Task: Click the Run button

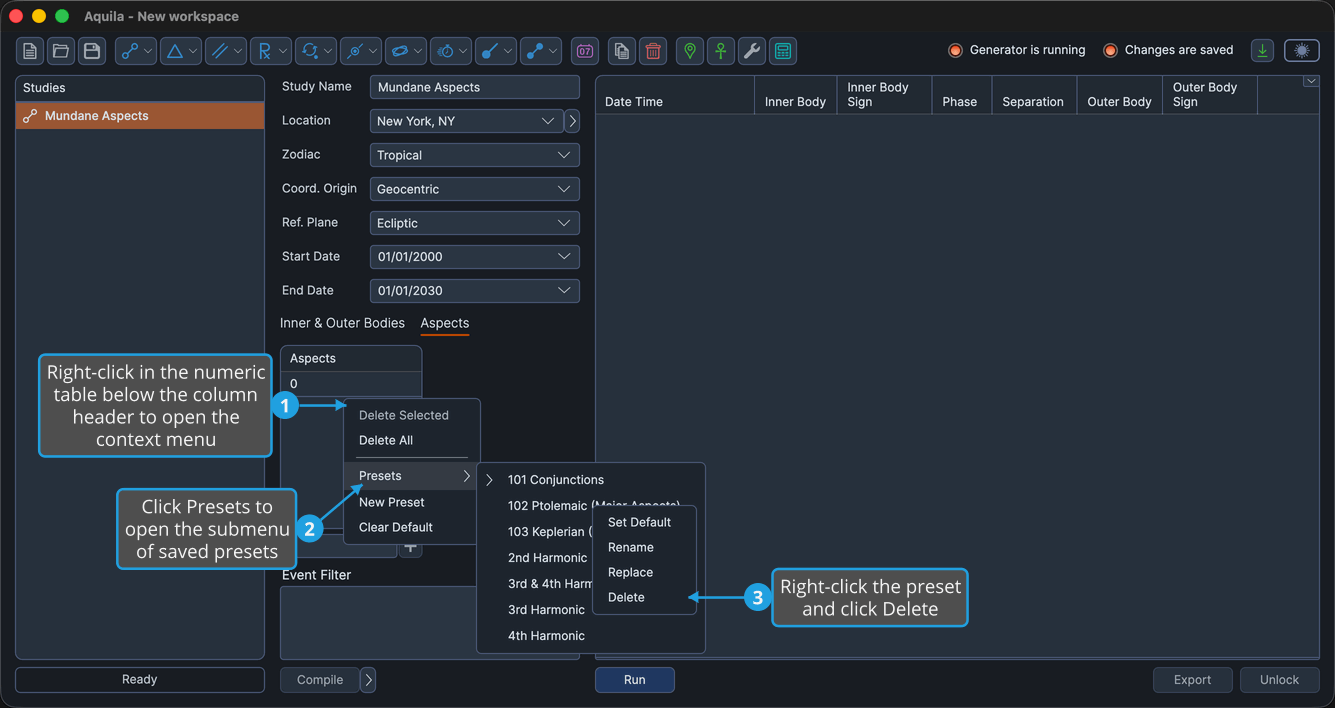Action: [x=635, y=680]
